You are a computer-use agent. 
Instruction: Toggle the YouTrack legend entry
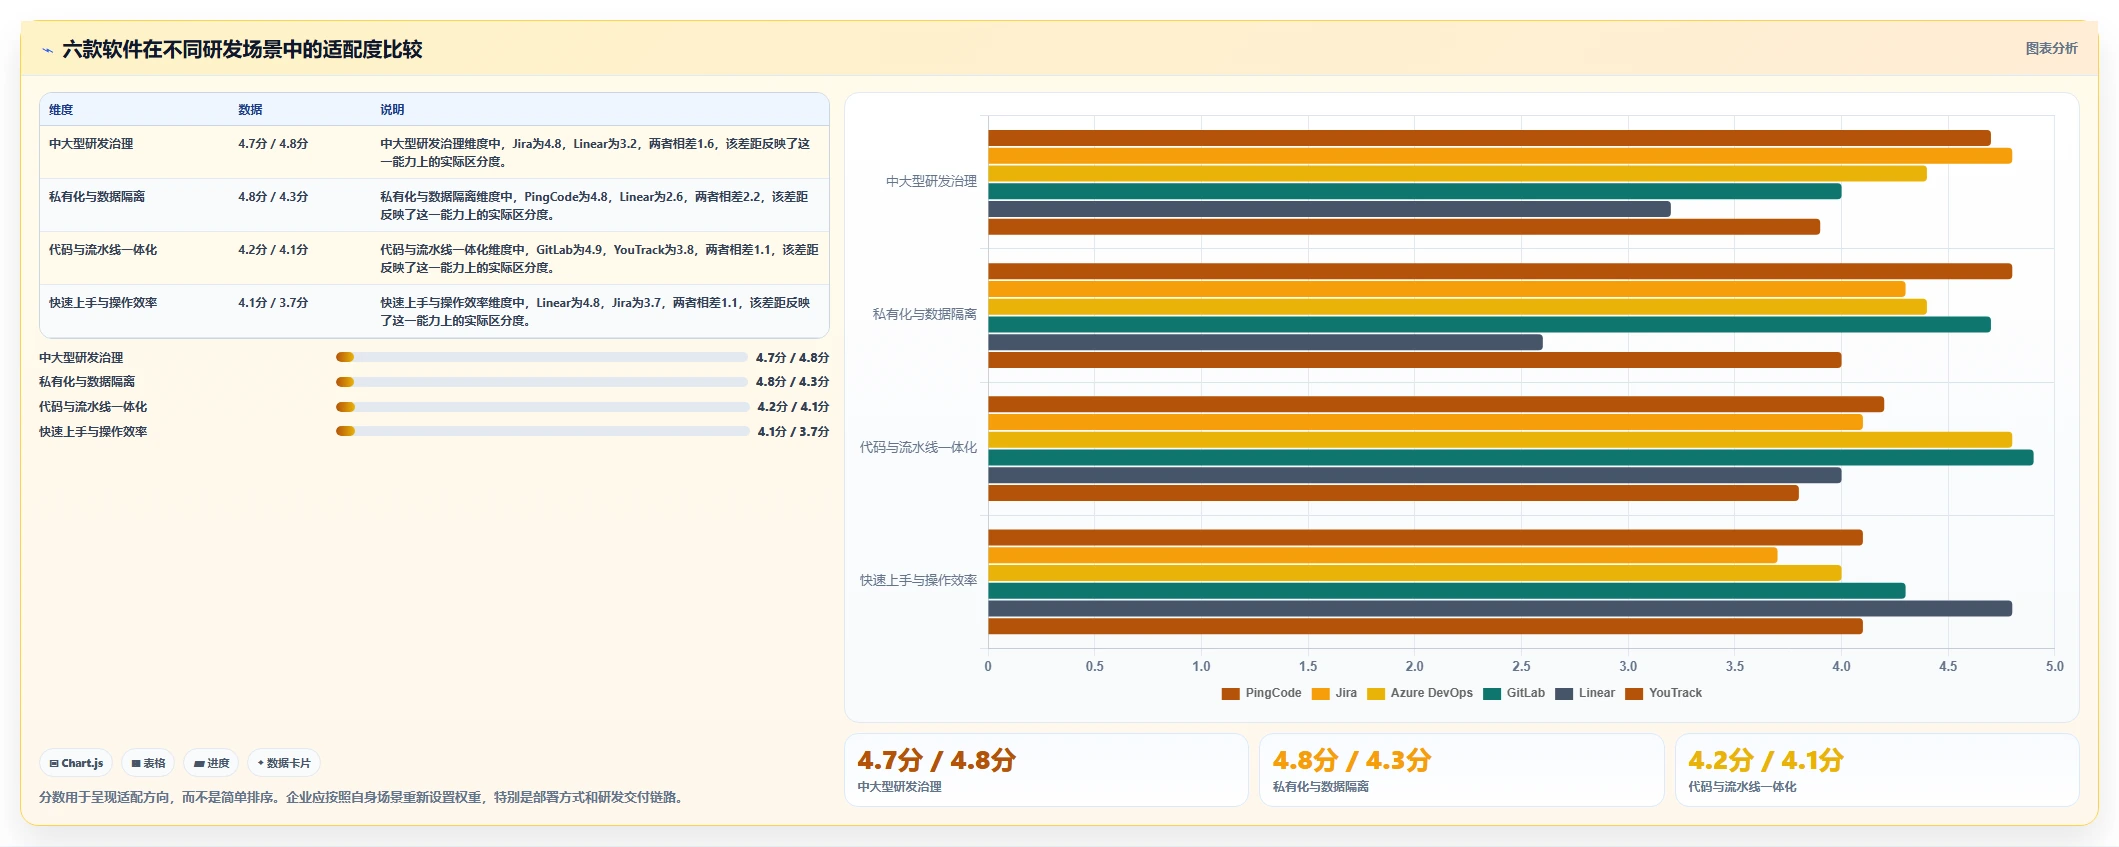click(1663, 693)
